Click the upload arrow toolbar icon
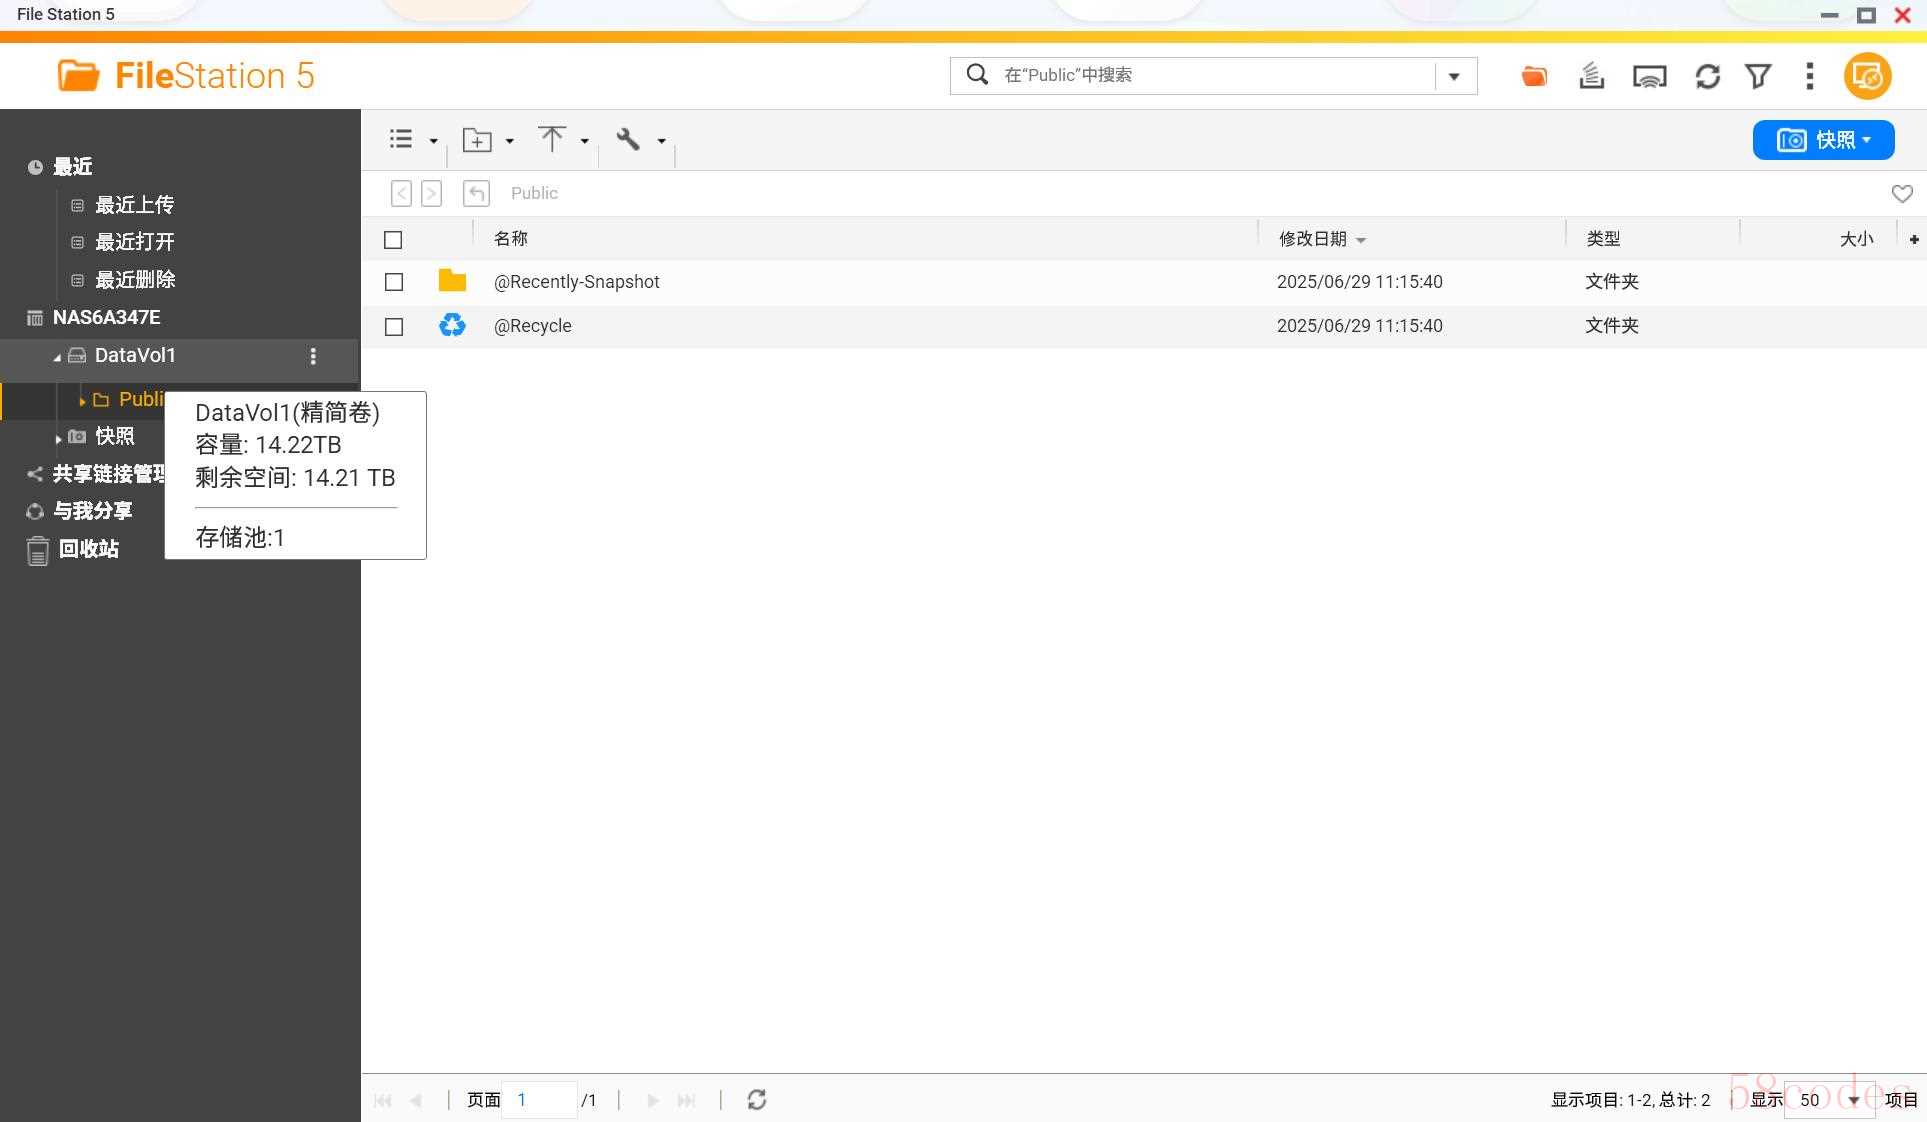 pyautogui.click(x=552, y=139)
